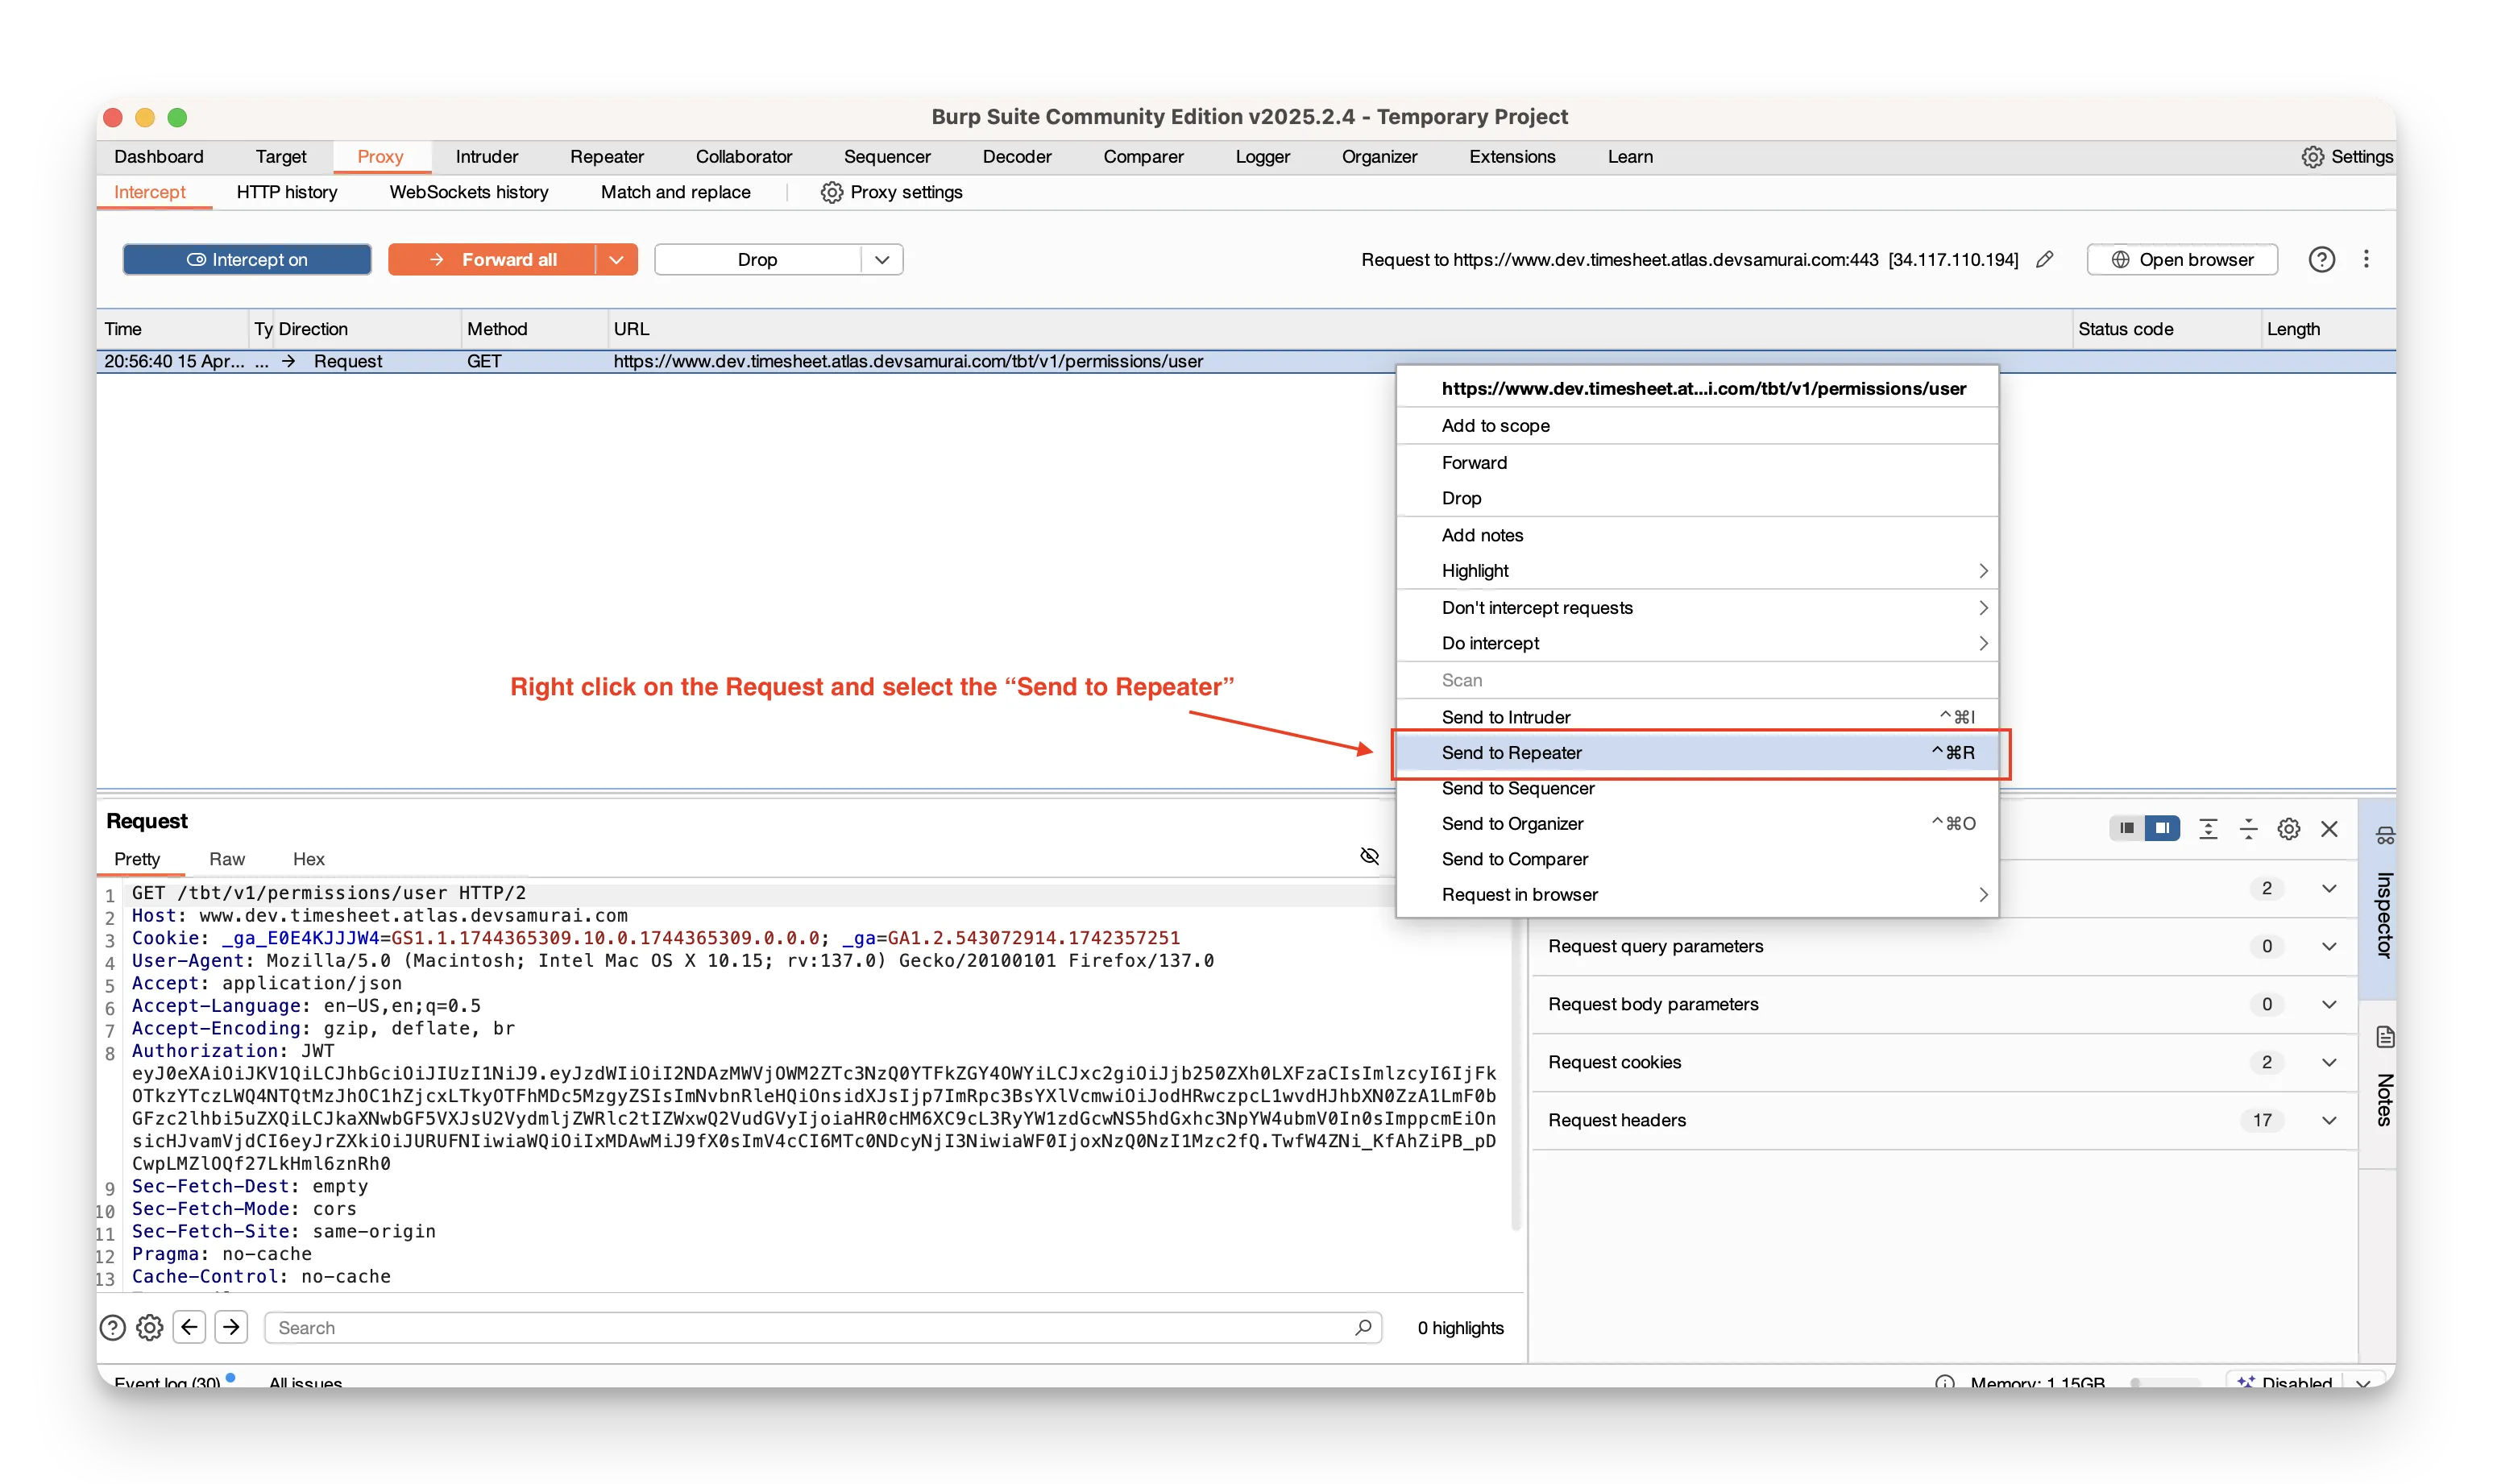Expand Request headers section
Image resolution: width=2493 pixels, height=1484 pixels.
click(x=2328, y=1120)
